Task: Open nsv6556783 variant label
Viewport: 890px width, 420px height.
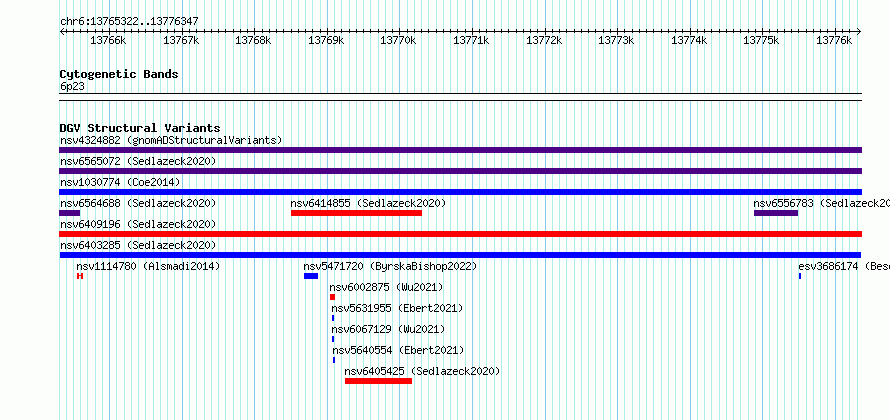Action: click(x=821, y=203)
